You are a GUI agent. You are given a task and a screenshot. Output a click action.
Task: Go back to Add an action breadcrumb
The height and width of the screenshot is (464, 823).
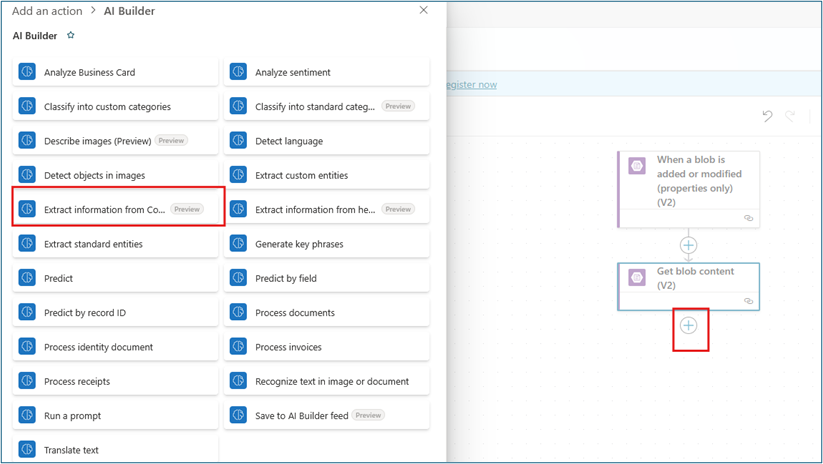click(x=47, y=11)
